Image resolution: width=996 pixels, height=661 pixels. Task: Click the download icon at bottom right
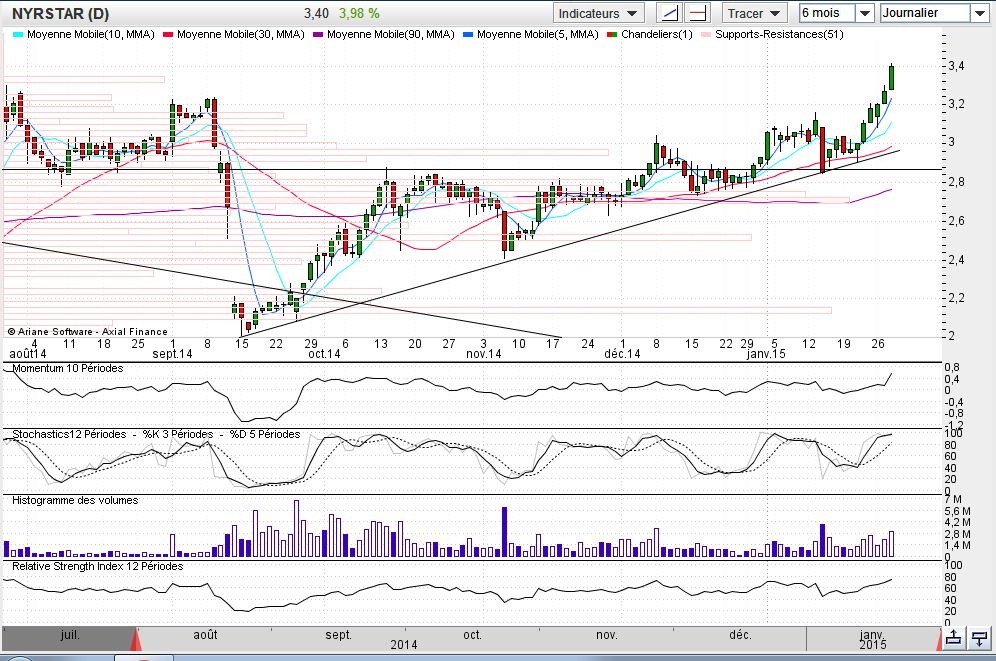pos(979,637)
